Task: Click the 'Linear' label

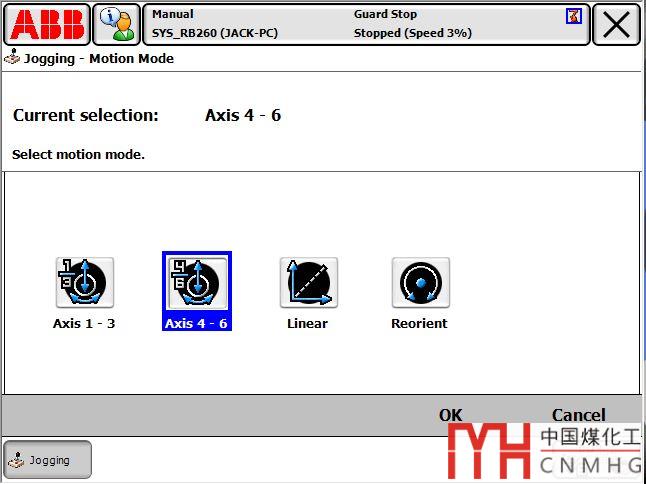Action: (307, 323)
